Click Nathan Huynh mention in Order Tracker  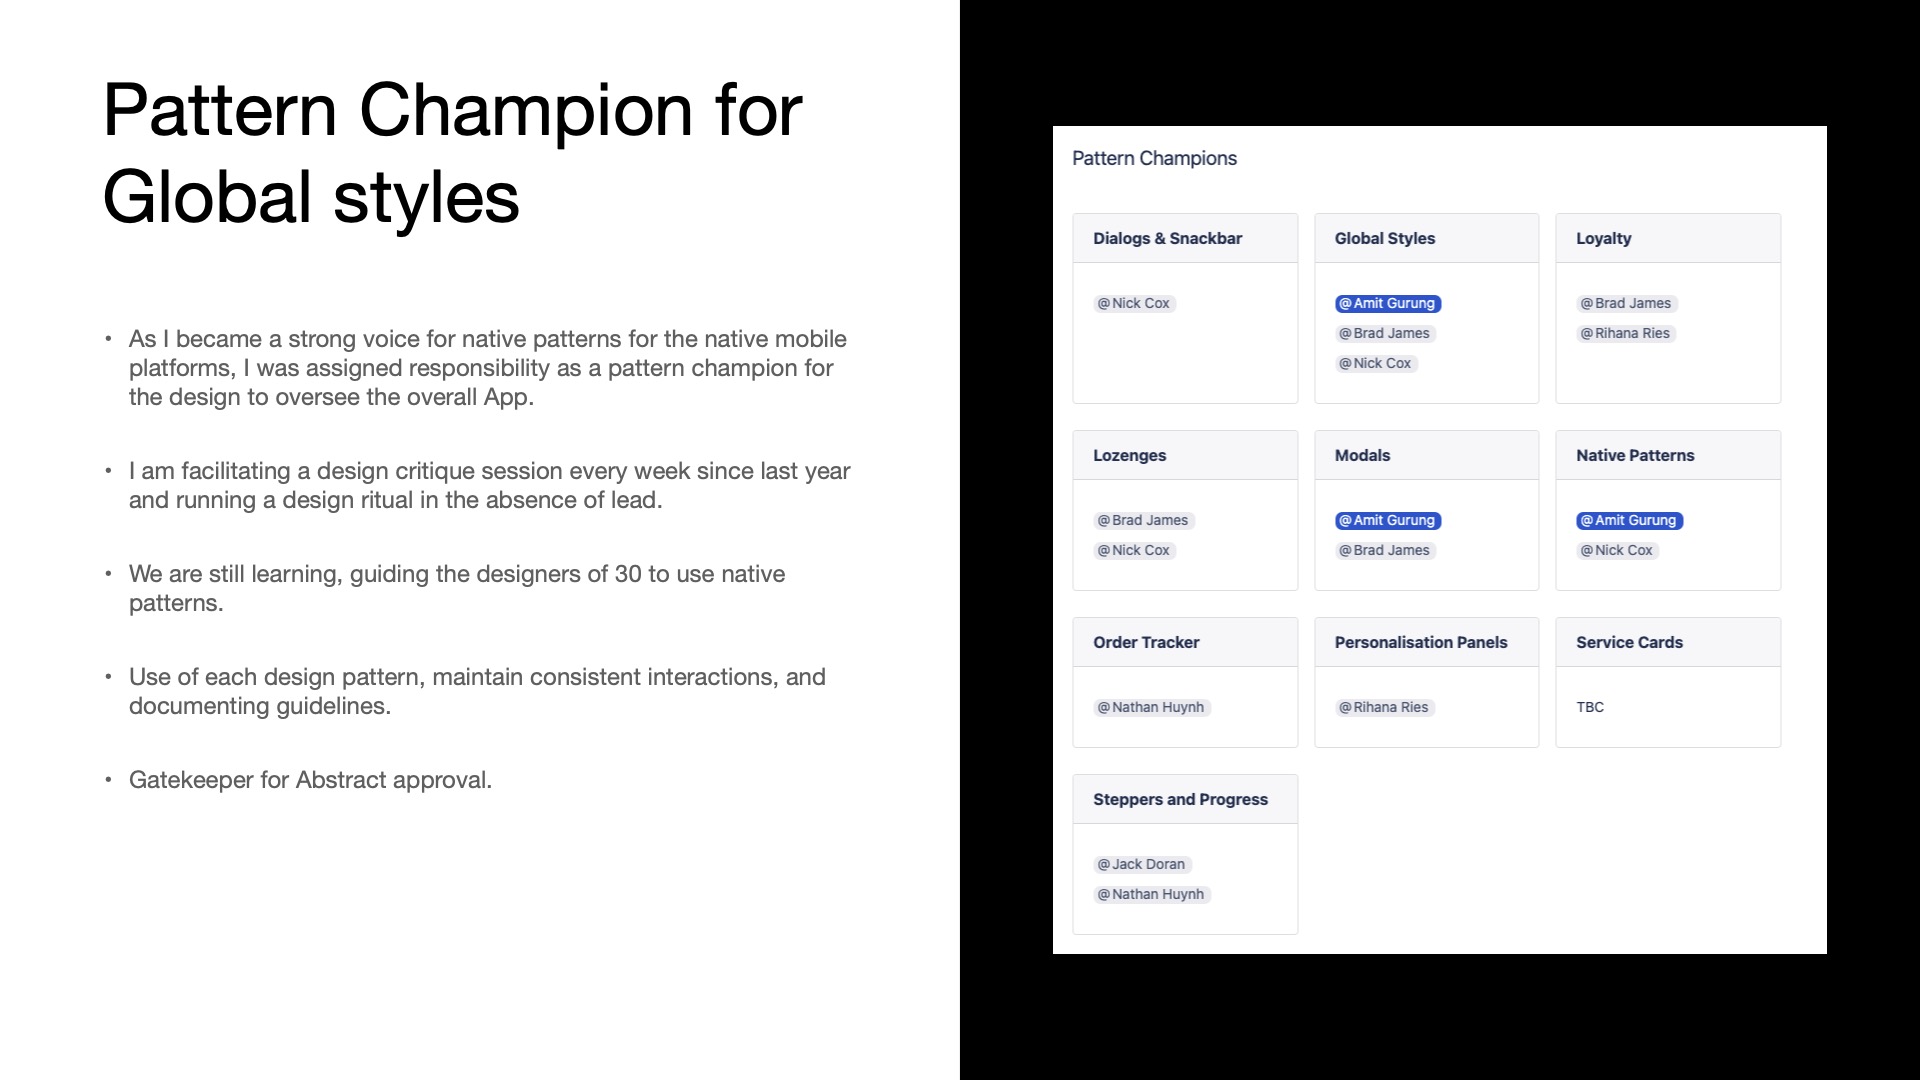point(1151,708)
